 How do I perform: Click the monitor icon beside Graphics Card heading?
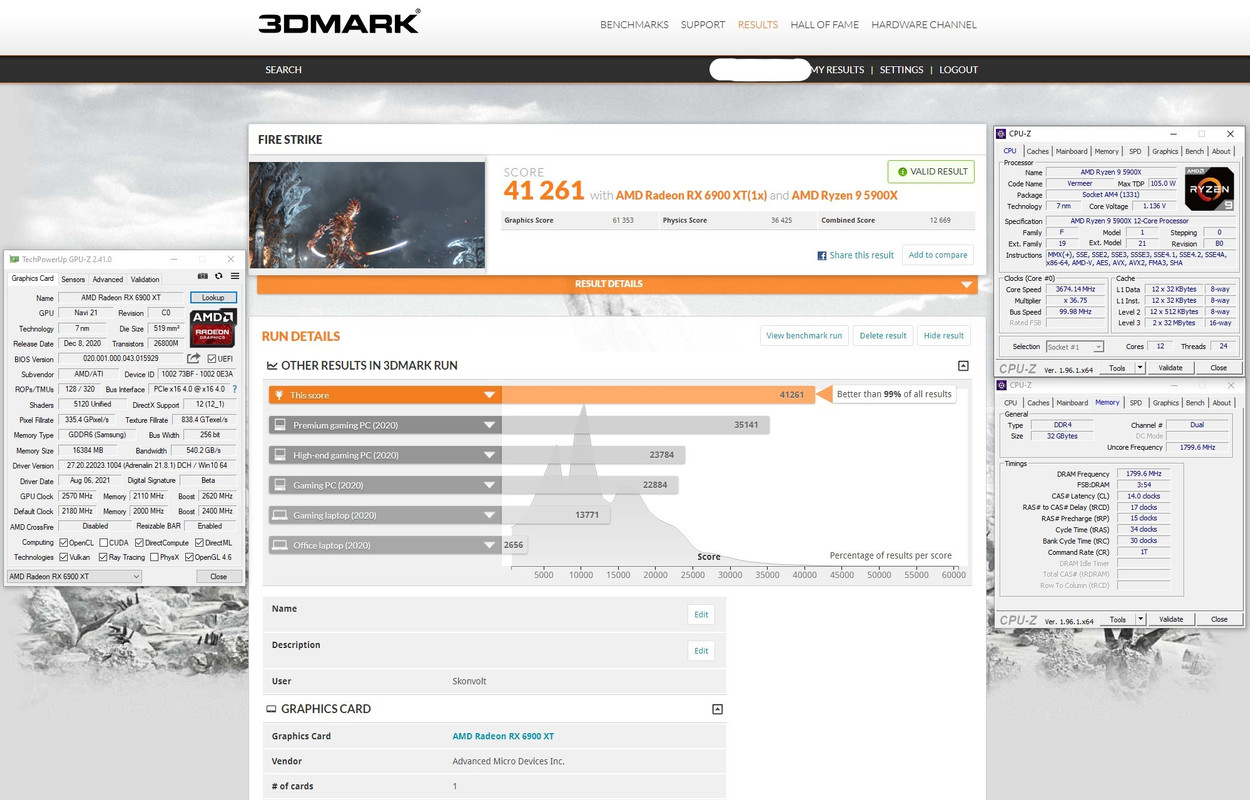(x=271, y=709)
